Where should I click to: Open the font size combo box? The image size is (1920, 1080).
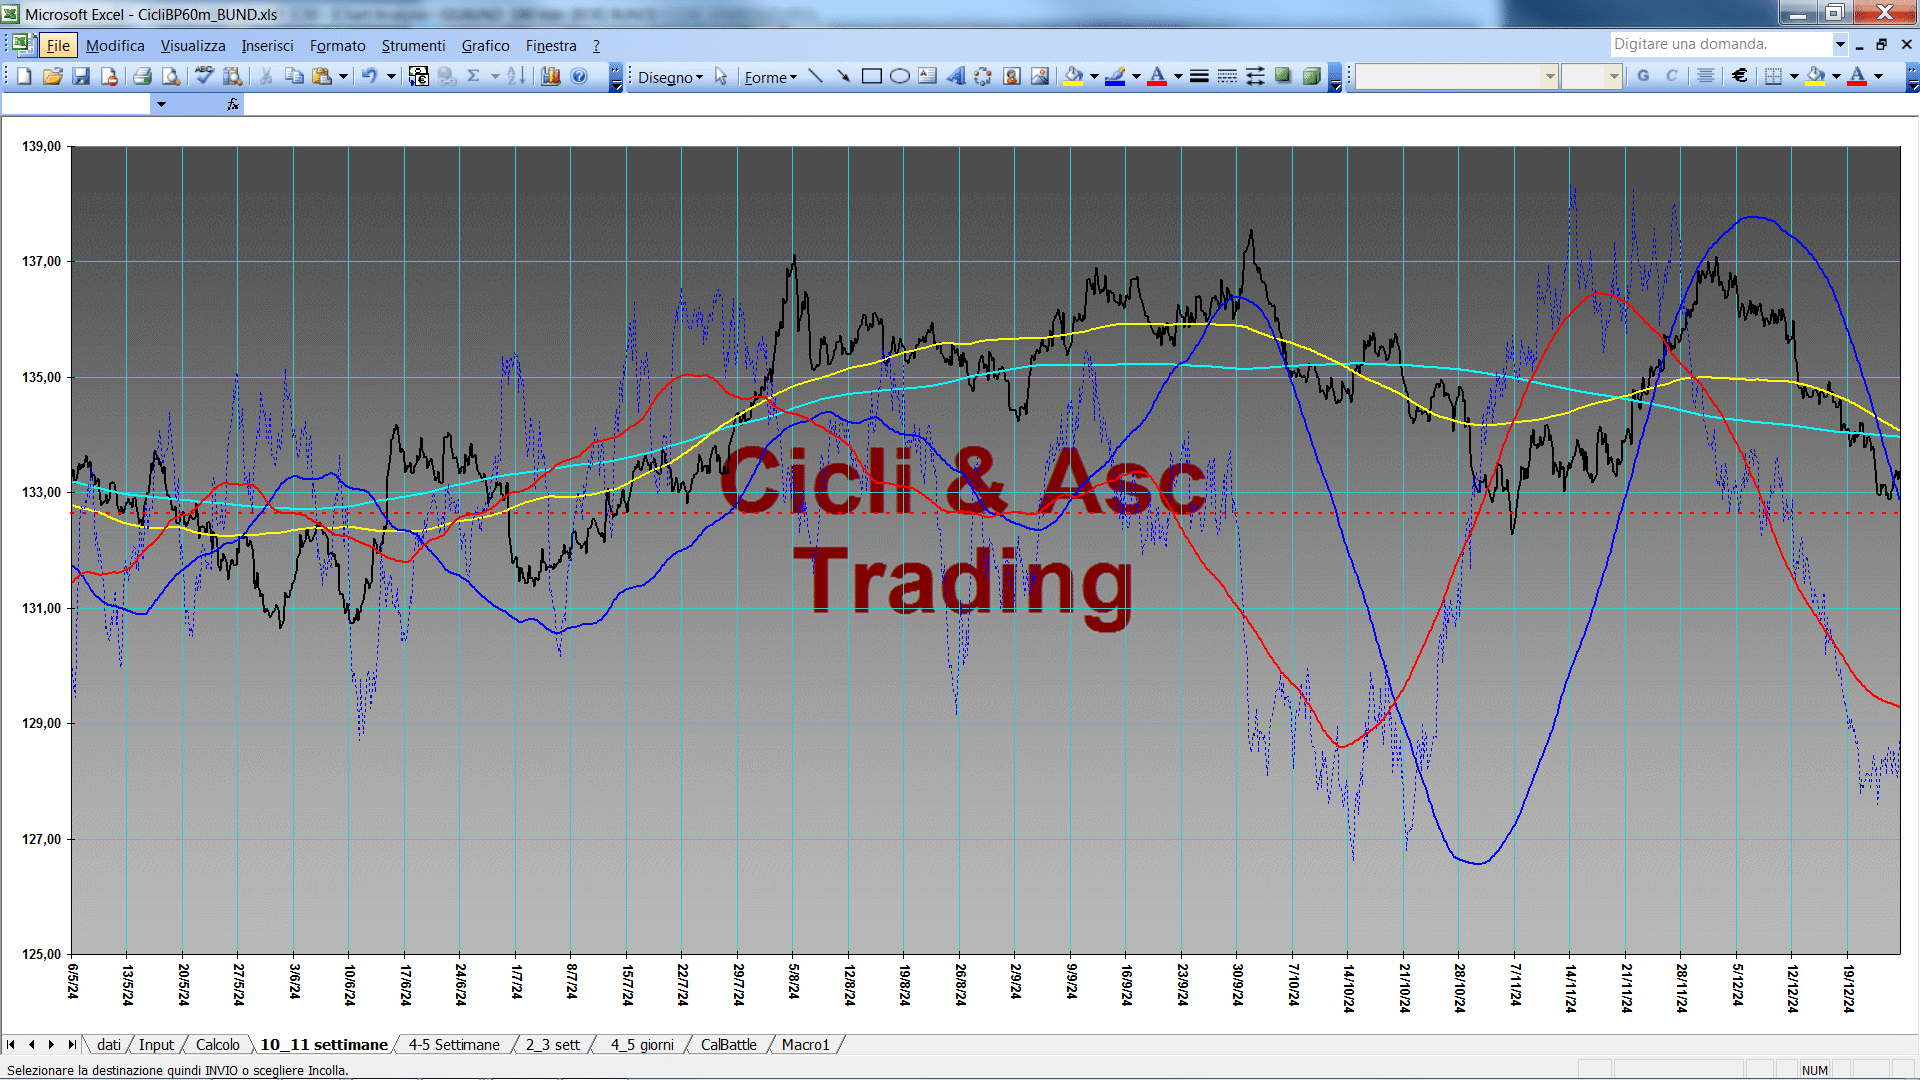click(1591, 76)
